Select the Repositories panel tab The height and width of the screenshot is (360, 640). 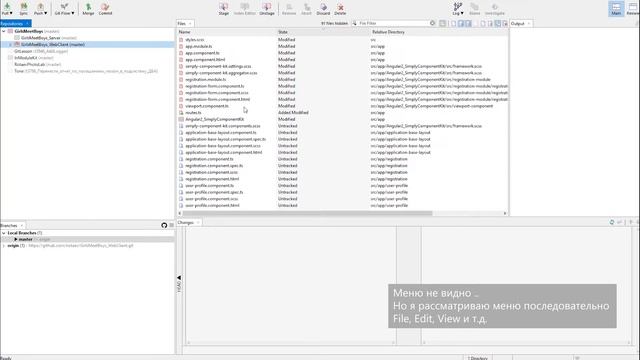[x=15, y=24]
